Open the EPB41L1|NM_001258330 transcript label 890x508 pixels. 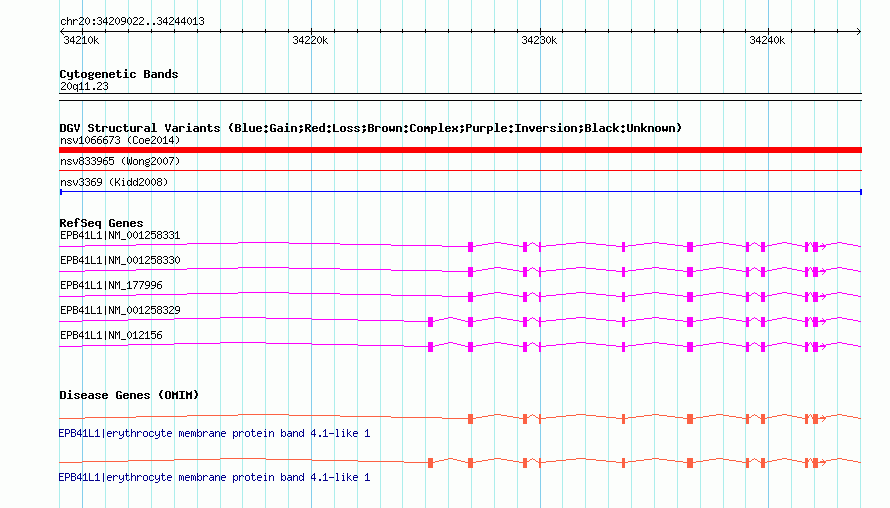[x=120, y=260]
